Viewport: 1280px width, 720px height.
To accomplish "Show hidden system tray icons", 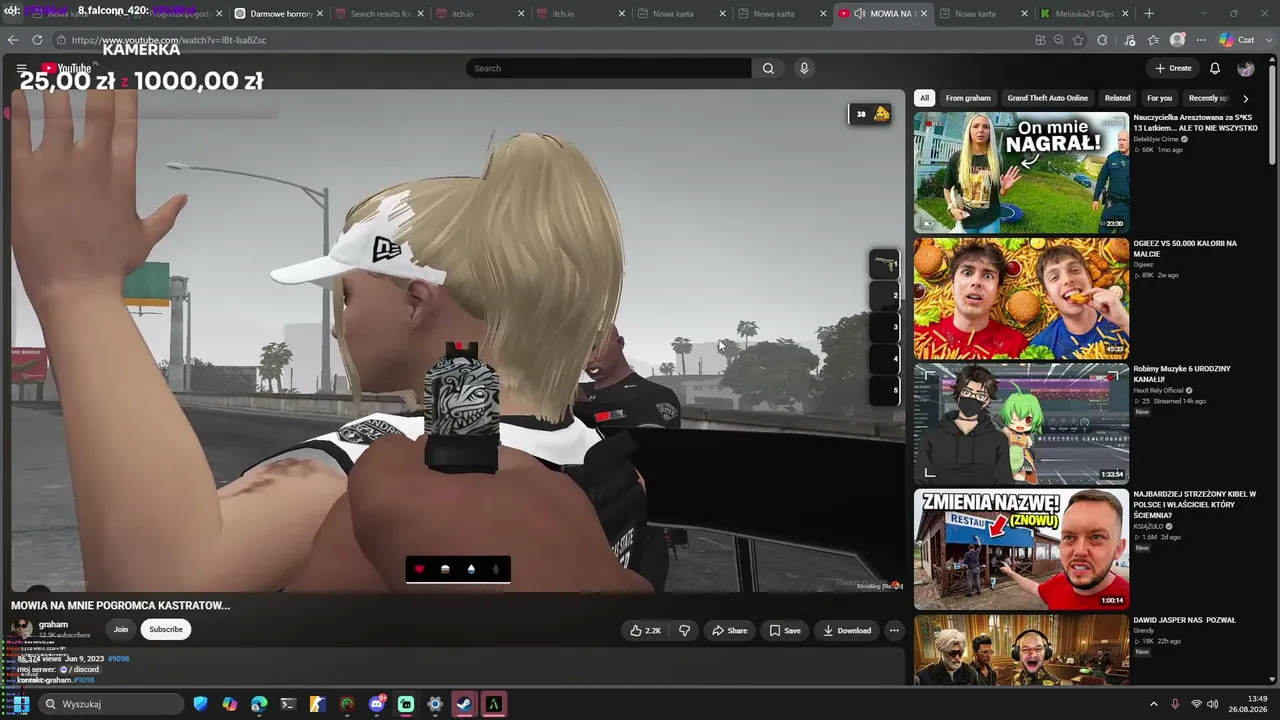I will pos(1153,704).
